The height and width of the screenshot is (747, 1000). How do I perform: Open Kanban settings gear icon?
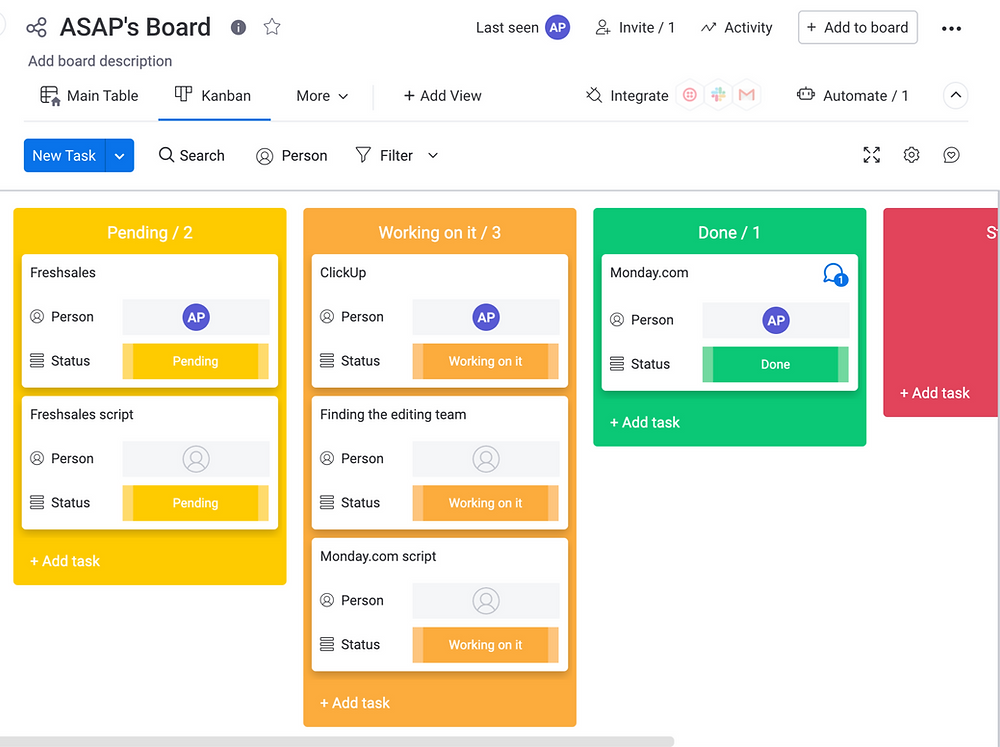click(911, 155)
